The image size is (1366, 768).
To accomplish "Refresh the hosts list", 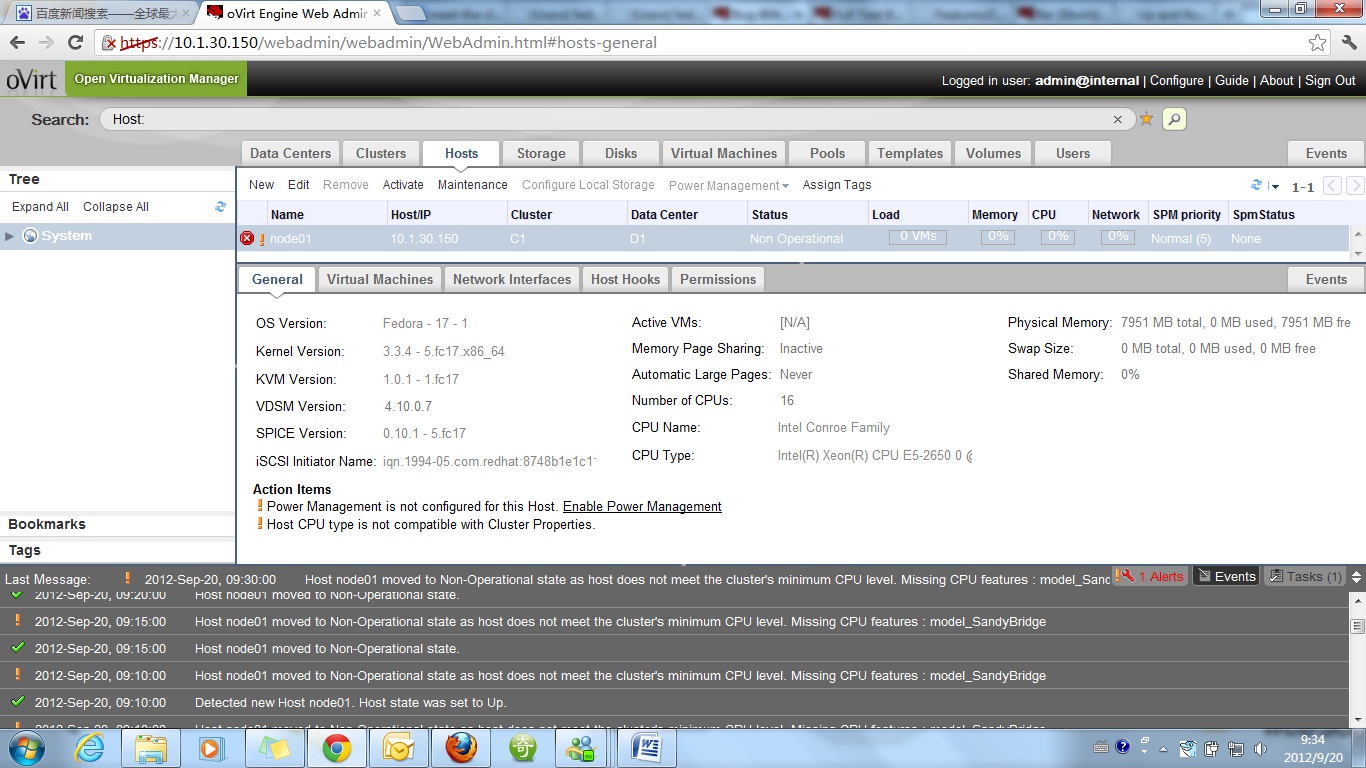I will (1256, 185).
